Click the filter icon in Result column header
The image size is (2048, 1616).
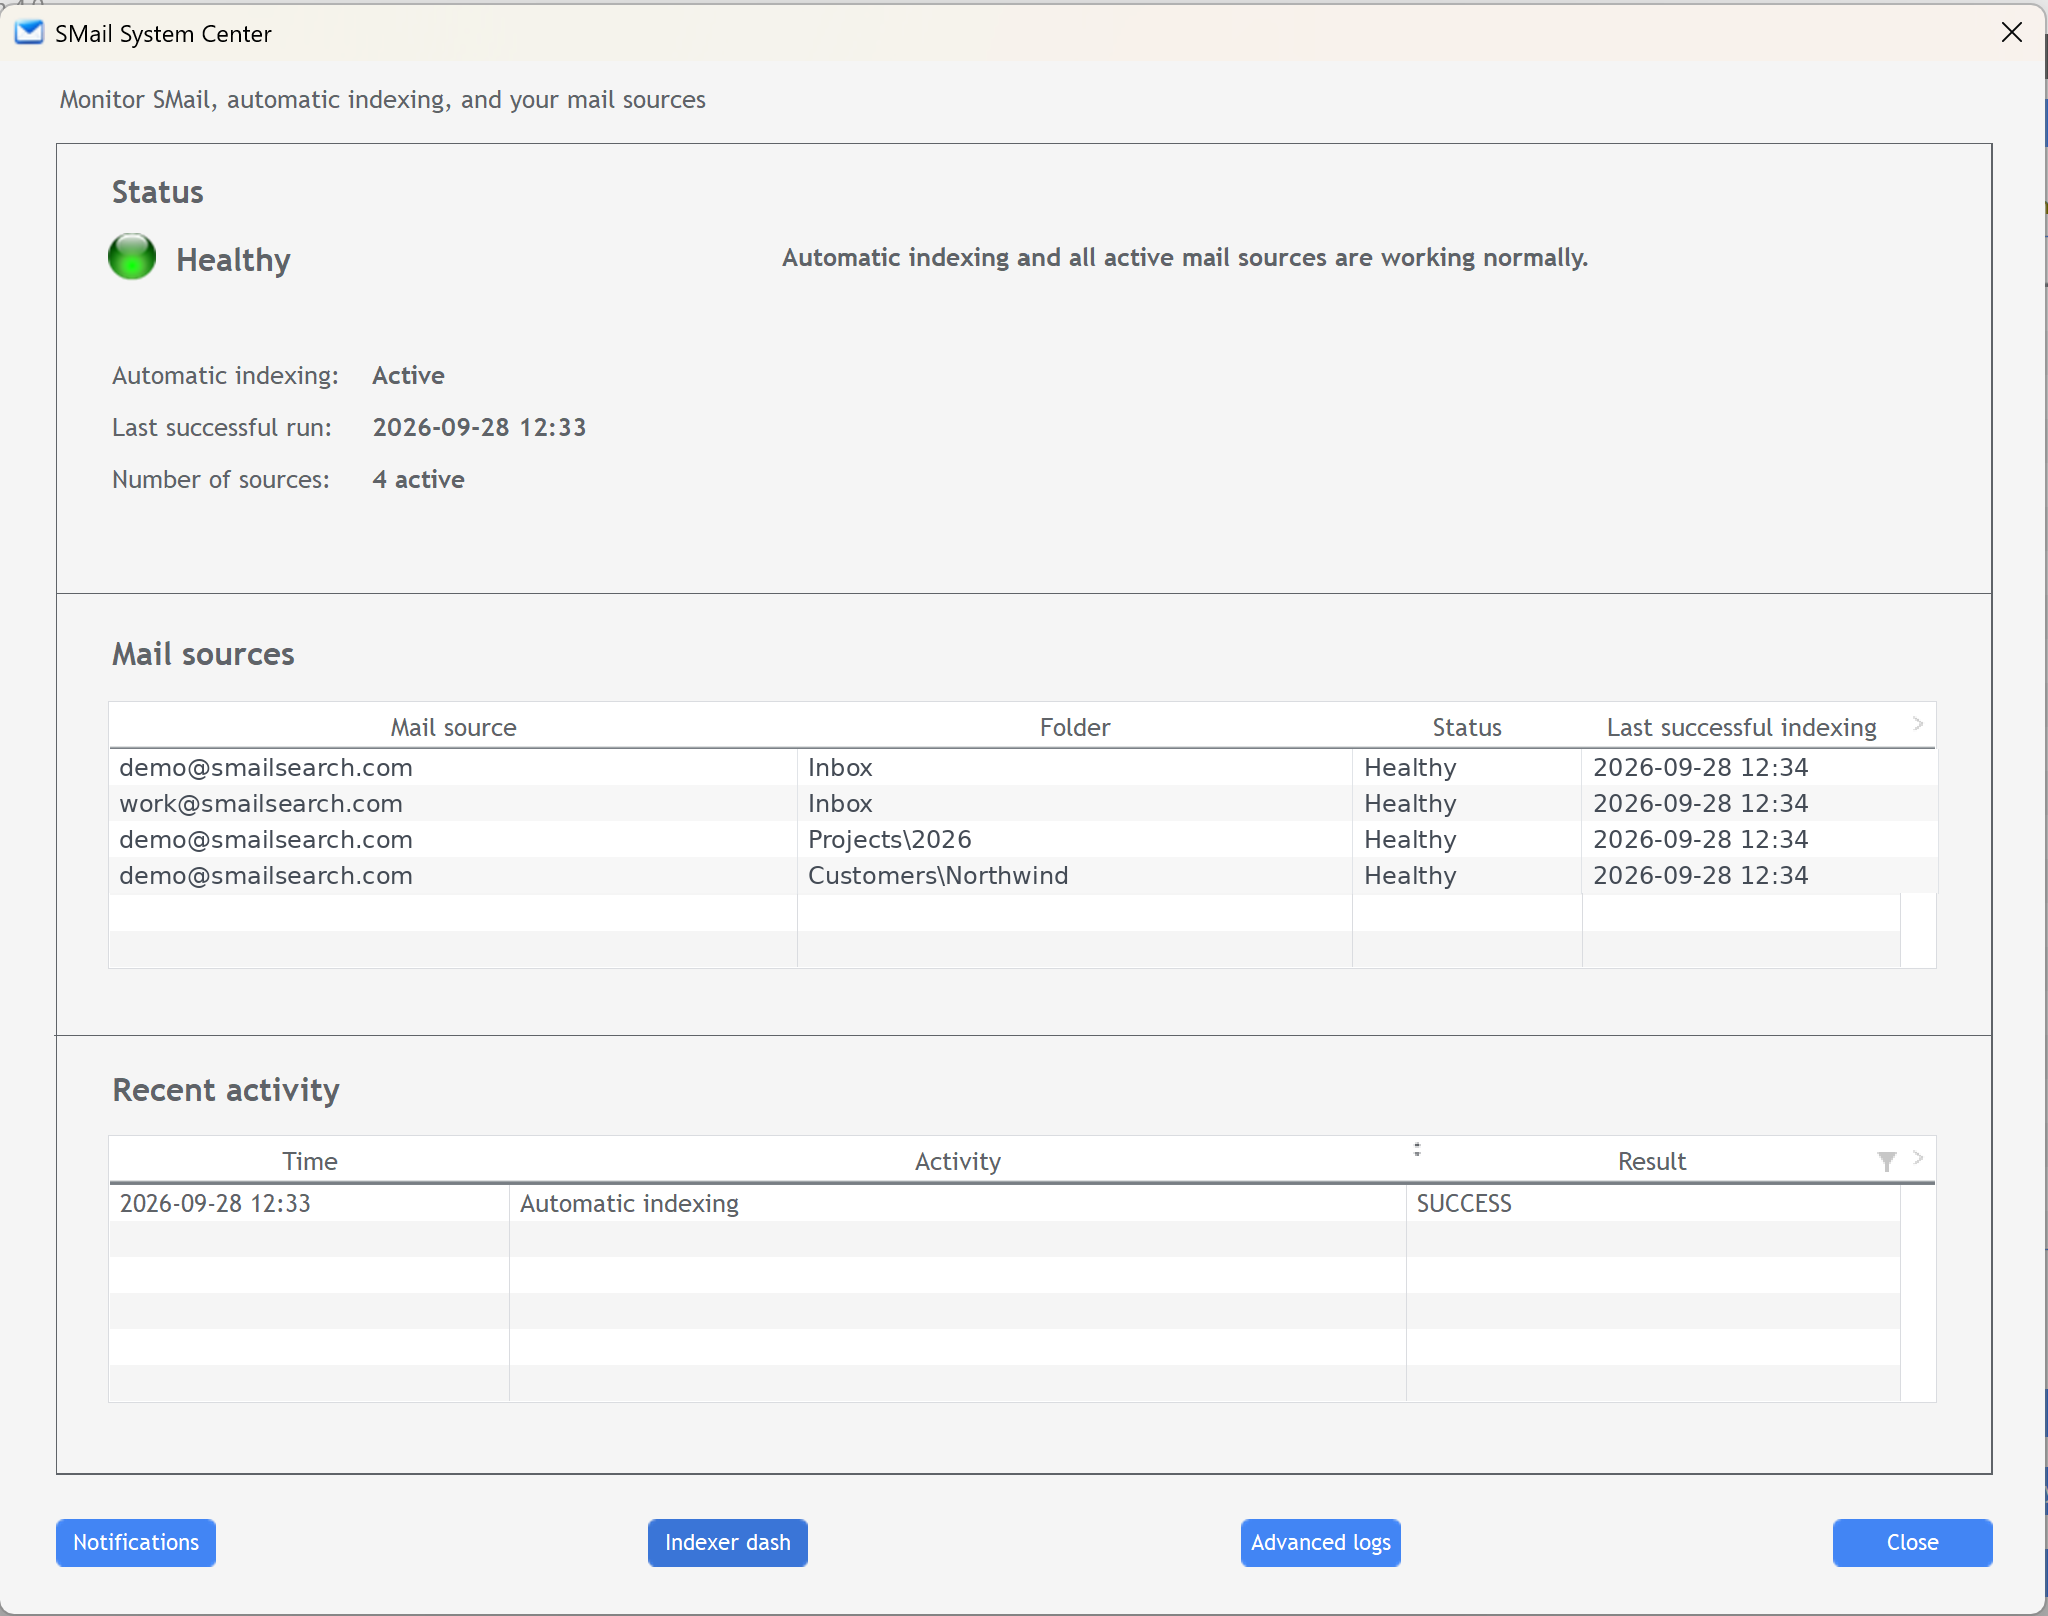tap(1886, 1161)
